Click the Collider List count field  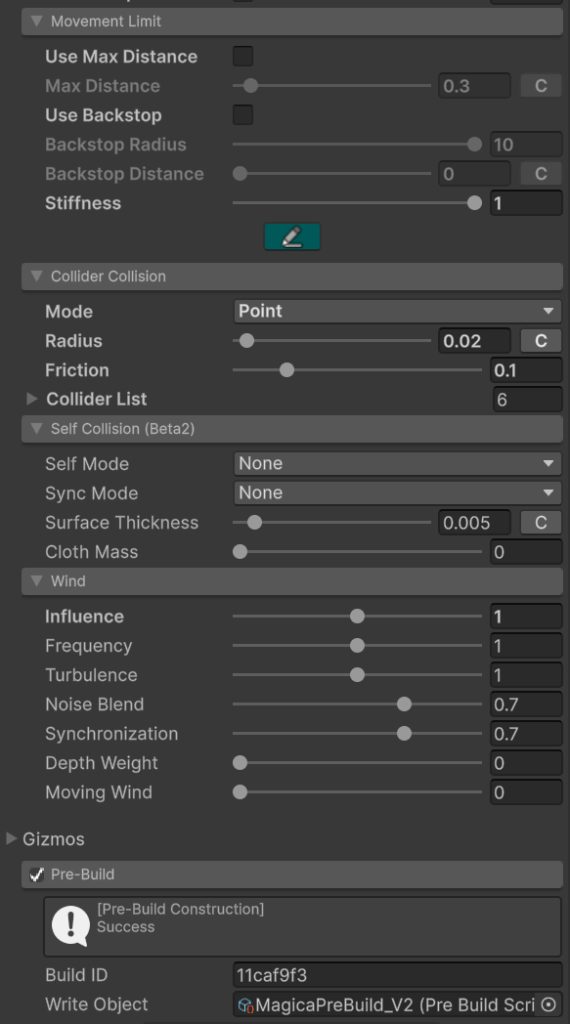528,399
